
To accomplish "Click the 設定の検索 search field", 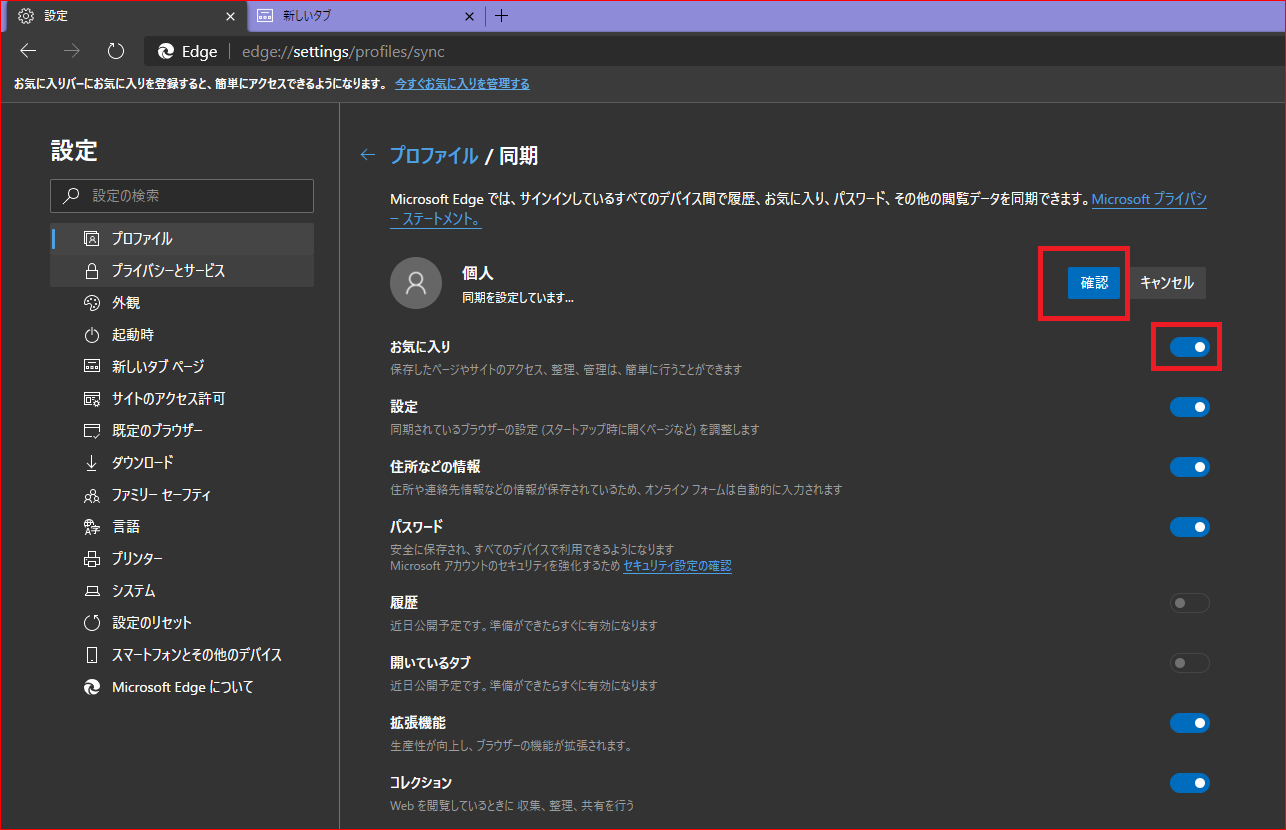I will pos(182,196).
